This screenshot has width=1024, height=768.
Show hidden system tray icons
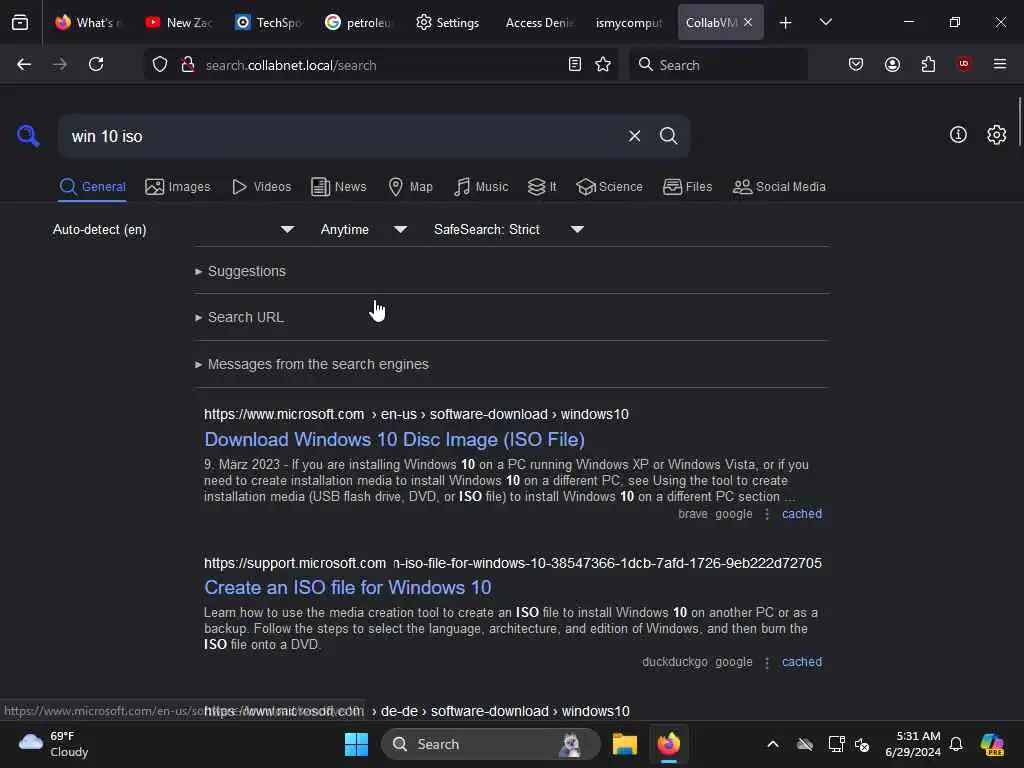(x=773, y=744)
